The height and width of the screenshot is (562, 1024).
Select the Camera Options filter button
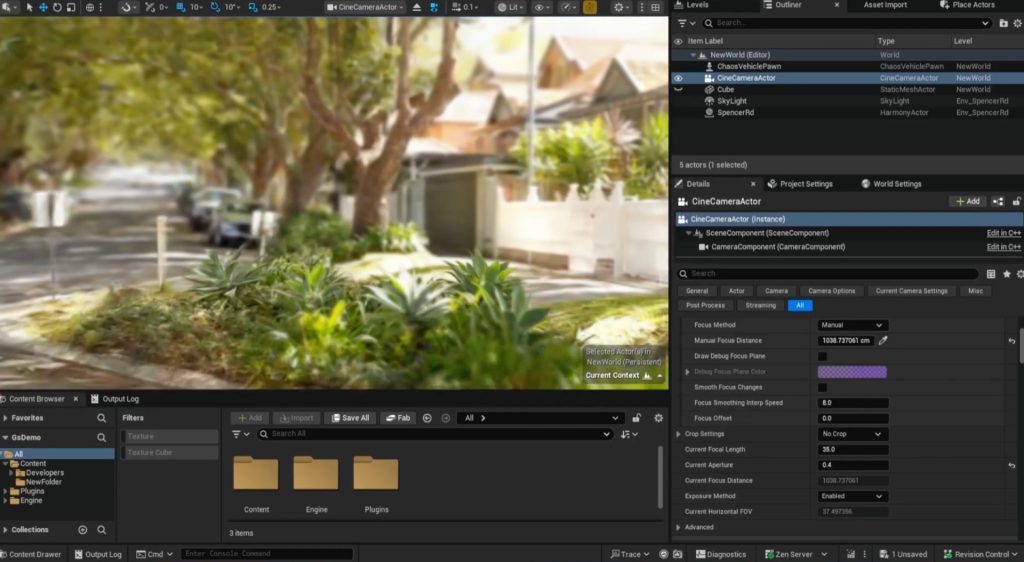pos(831,291)
